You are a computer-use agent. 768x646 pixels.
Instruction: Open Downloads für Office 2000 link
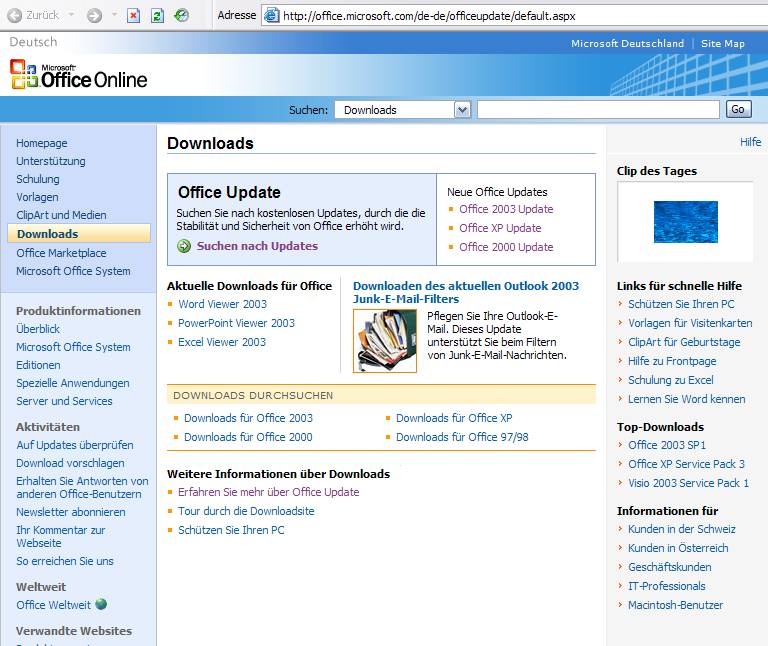[248, 437]
